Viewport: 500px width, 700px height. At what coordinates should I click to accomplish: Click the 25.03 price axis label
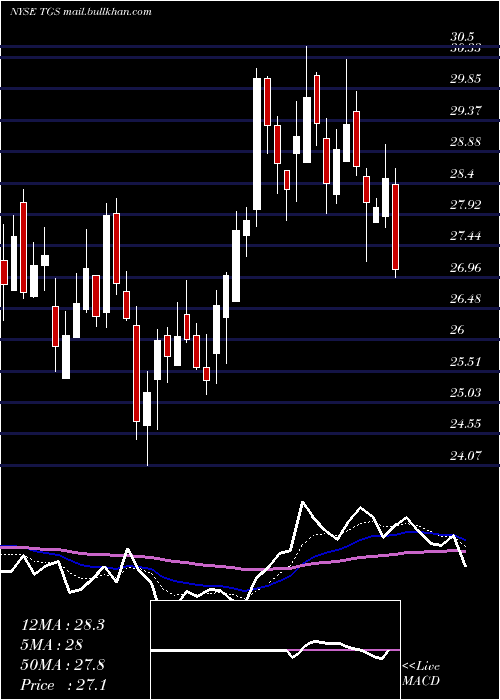click(466, 393)
